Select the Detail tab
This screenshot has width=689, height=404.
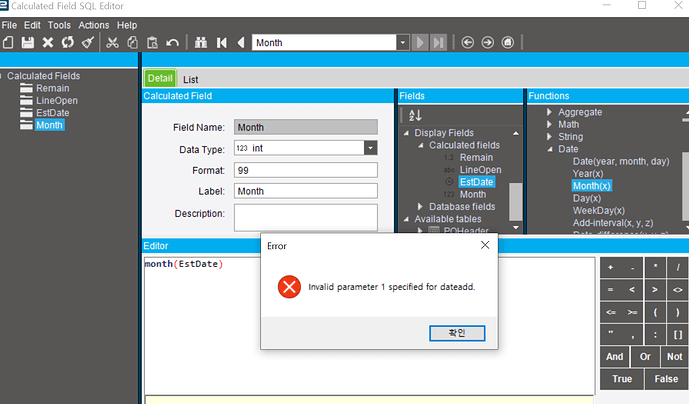point(160,79)
